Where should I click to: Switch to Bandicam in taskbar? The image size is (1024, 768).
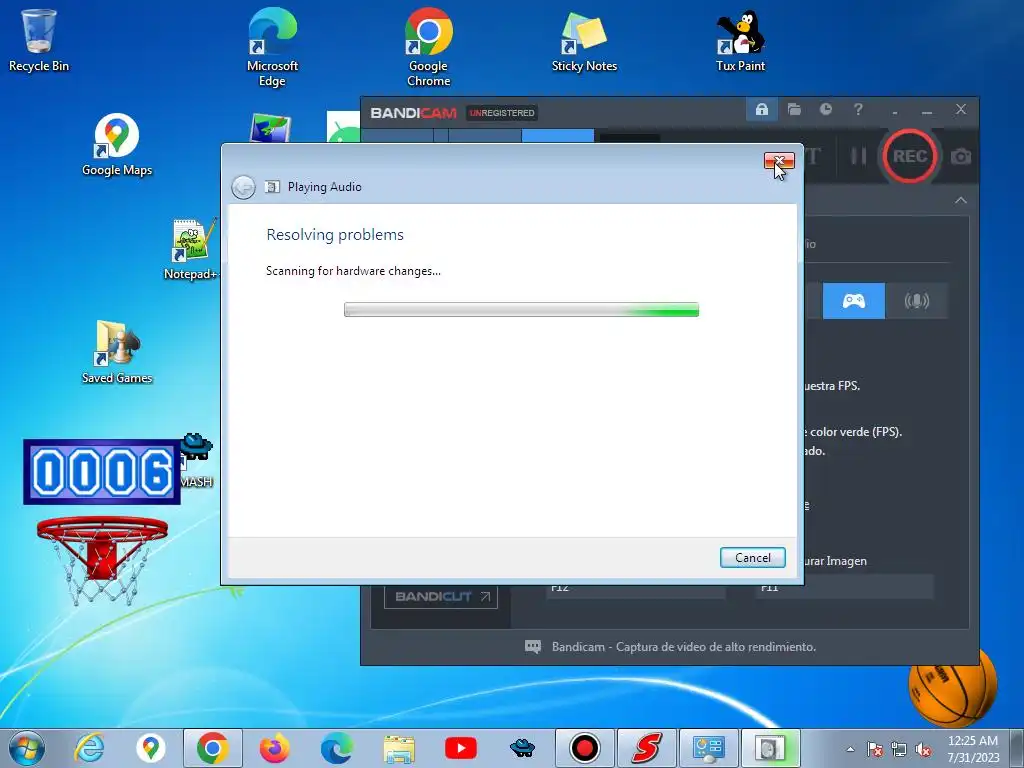click(x=584, y=748)
